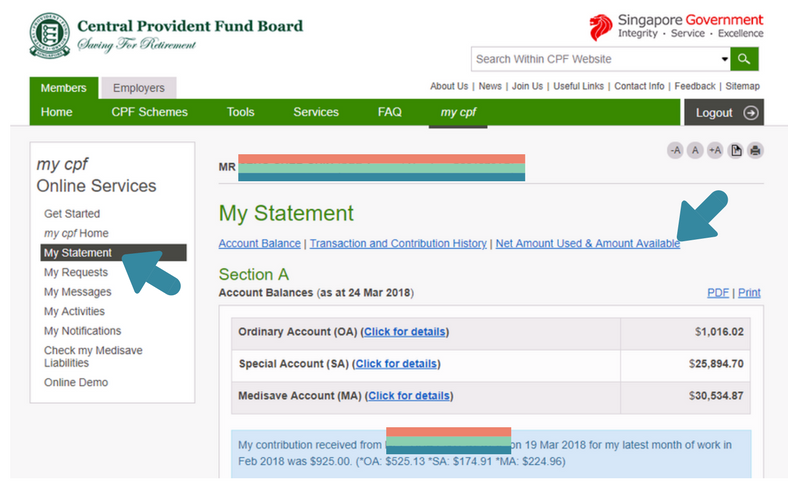Image resolution: width=788 pixels, height=481 pixels.
Task: Click the PDF document icon at top right
Action: tap(736, 150)
